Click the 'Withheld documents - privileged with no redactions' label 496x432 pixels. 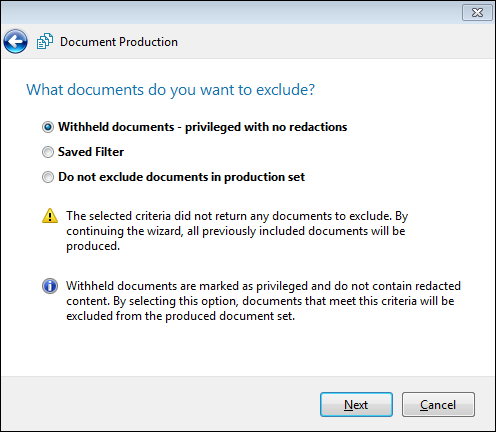tap(203, 127)
